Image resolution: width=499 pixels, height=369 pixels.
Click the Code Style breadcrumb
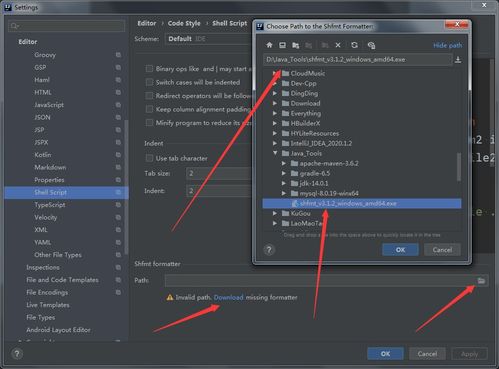click(x=184, y=23)
